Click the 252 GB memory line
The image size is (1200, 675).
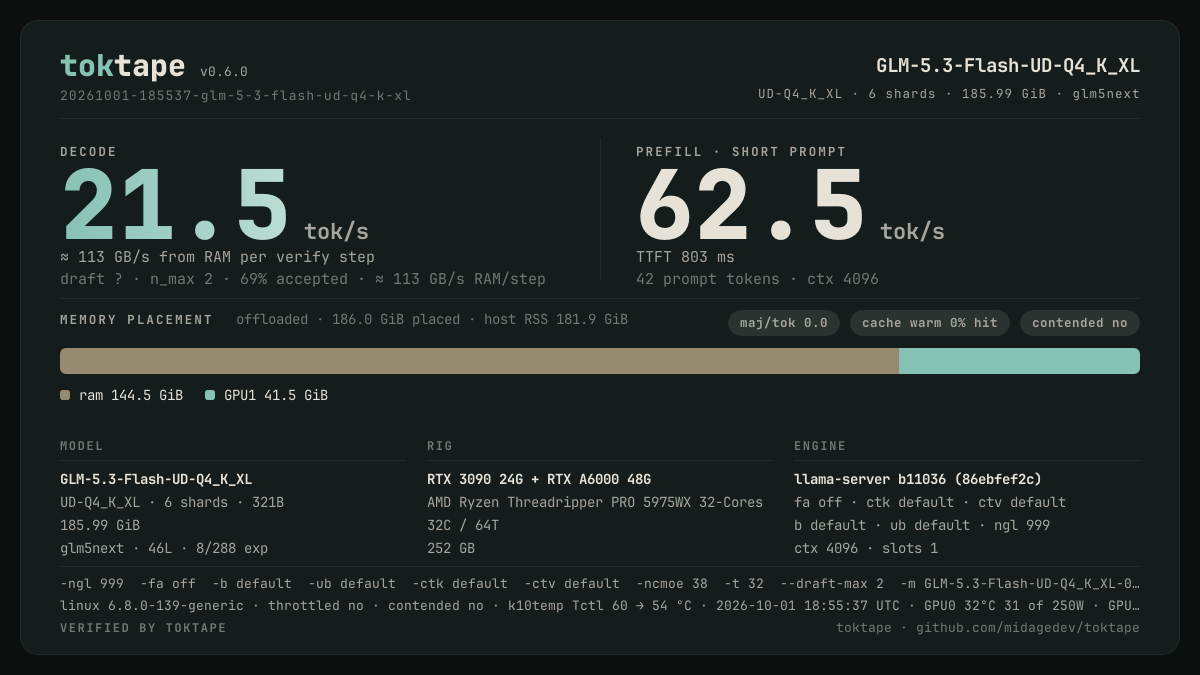click(451, 548)
